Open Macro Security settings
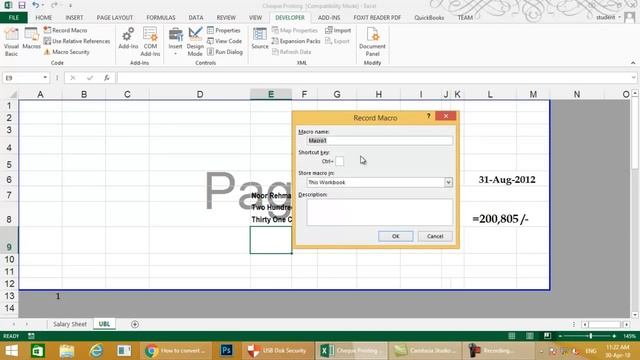 (x=67, y=52)
